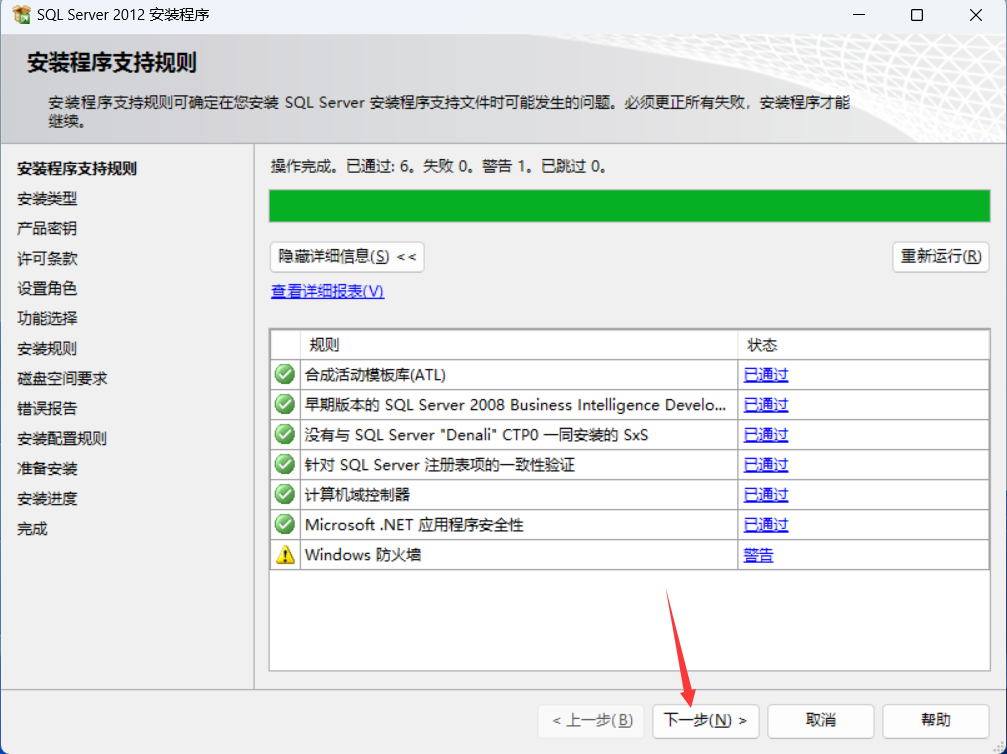
Task: Click the 规则 column header
Action: (x=519, y=345)
